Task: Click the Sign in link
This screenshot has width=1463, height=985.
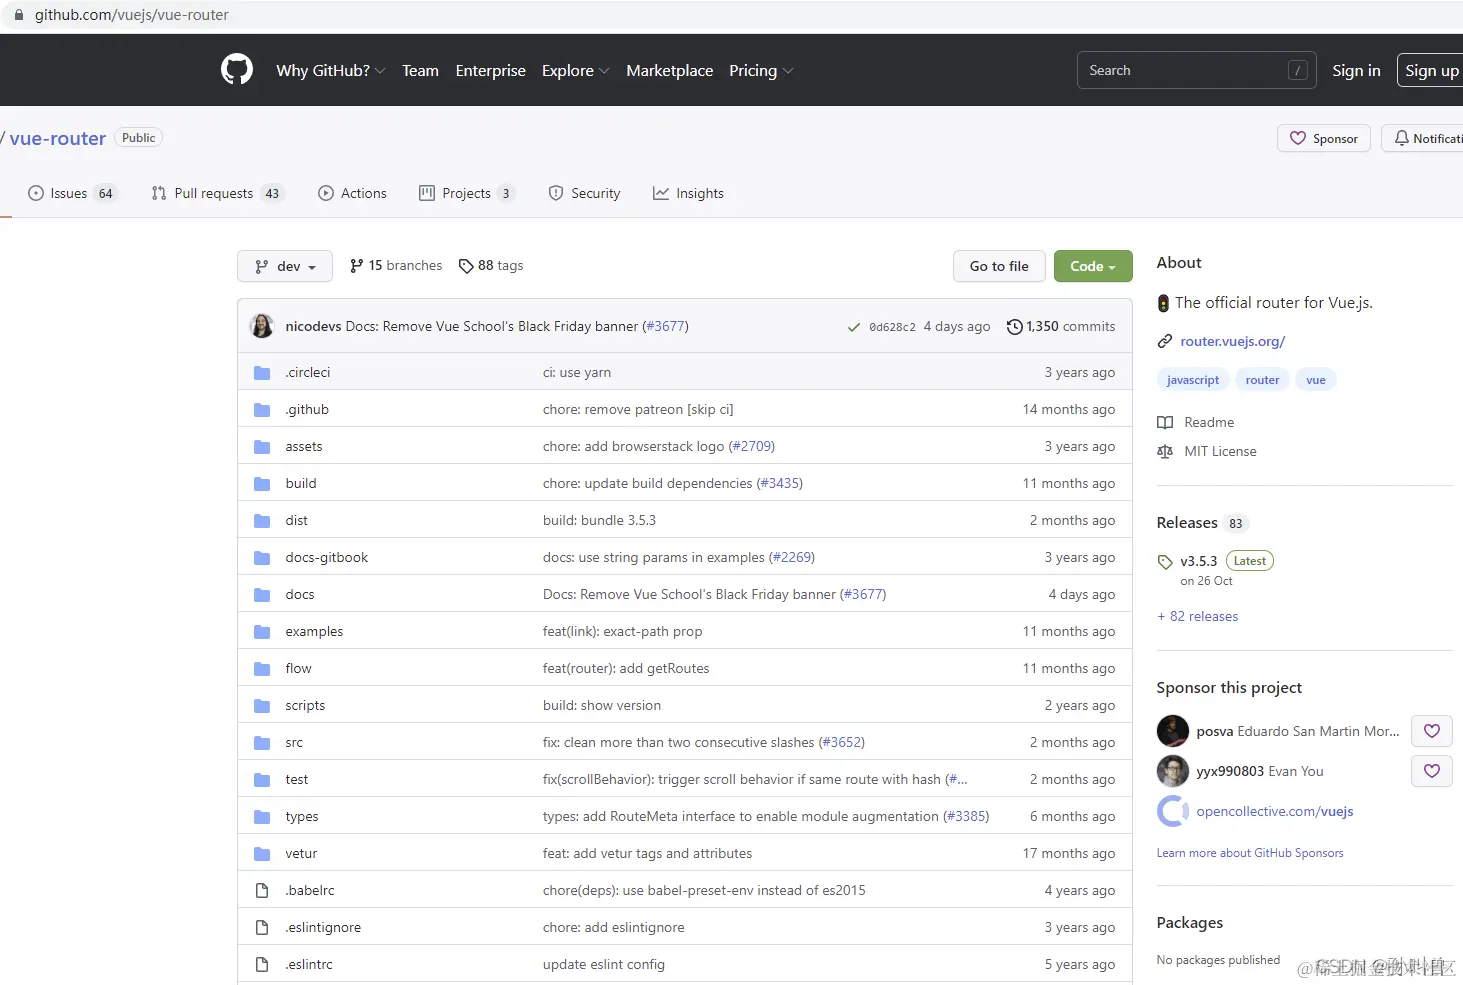Action: (1356, 70)
